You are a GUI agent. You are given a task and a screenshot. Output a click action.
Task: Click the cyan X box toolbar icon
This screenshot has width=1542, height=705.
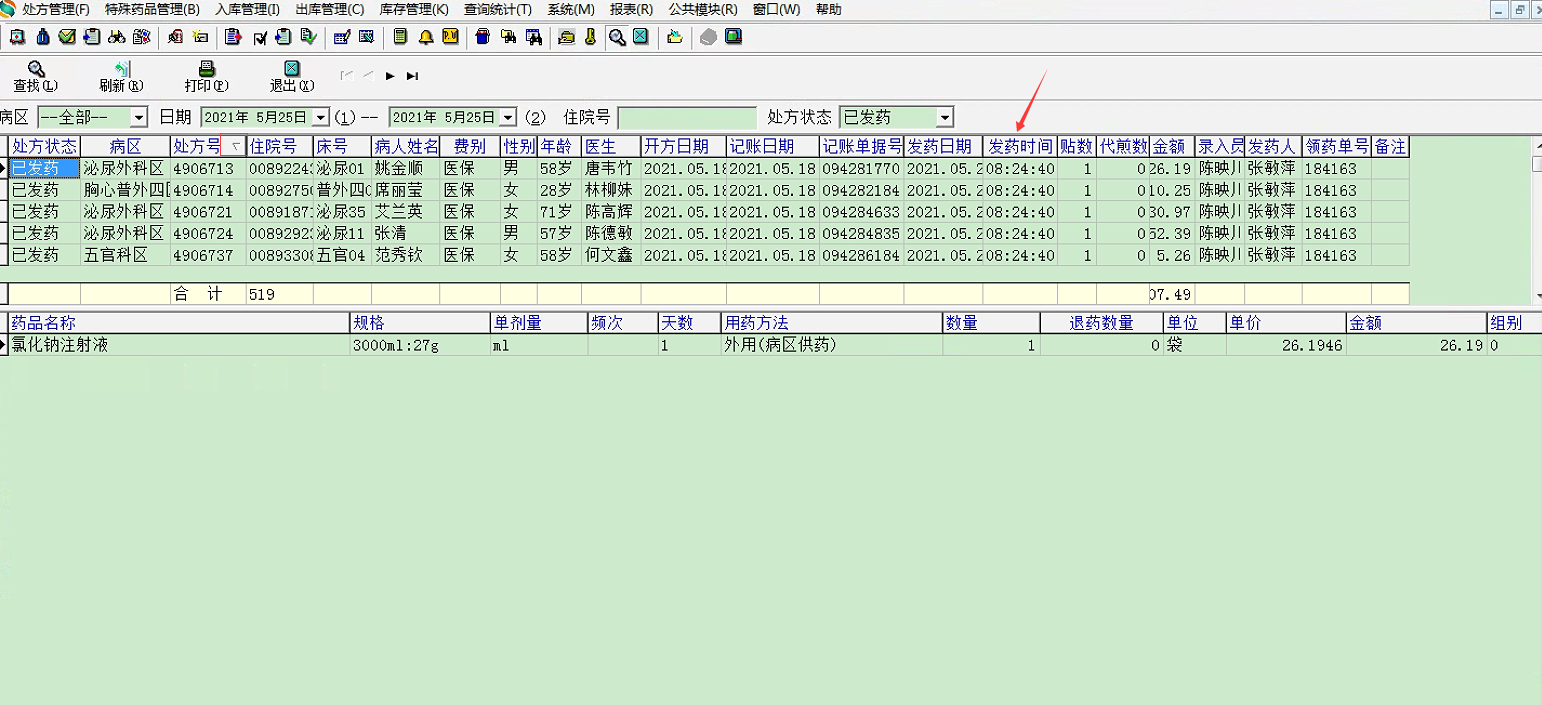coord(640,37)
